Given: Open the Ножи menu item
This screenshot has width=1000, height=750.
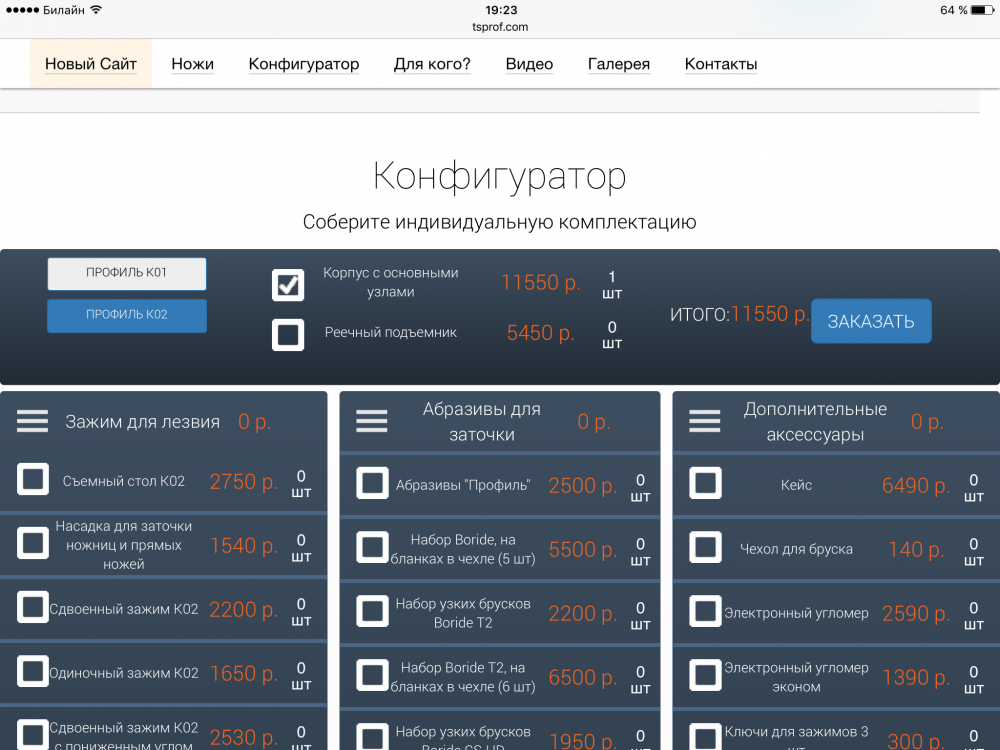Looking at the screenshot, I should [192, 64].
